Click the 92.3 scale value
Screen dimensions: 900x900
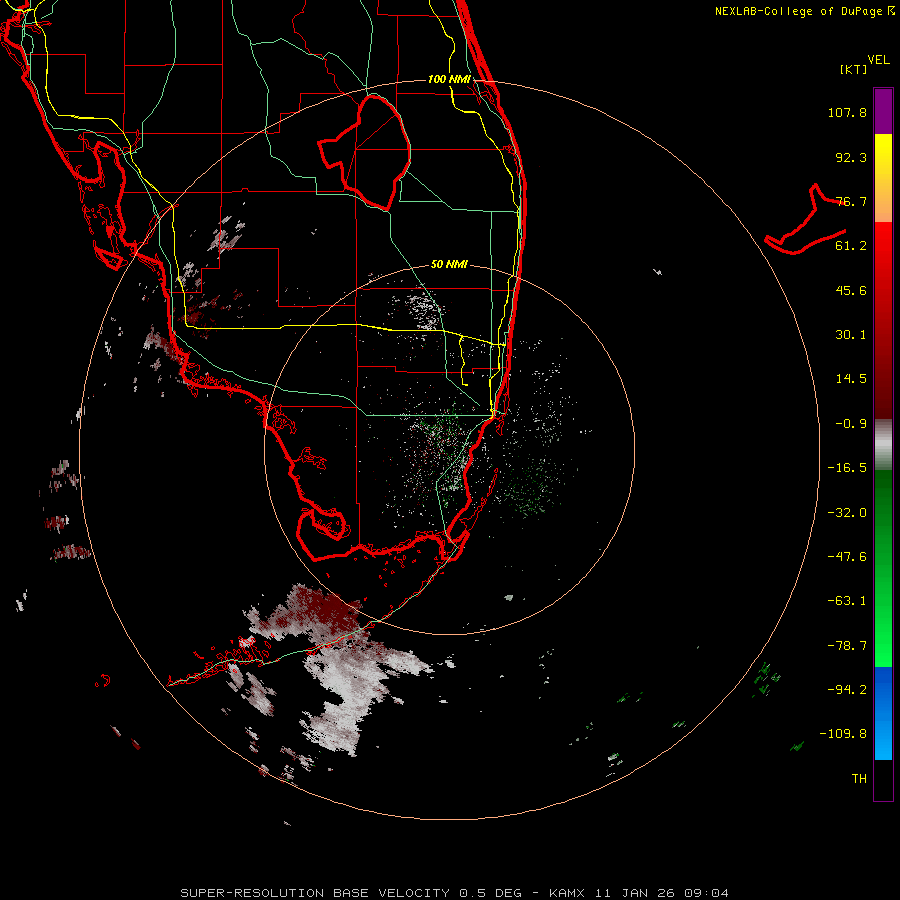click(851, 157)
